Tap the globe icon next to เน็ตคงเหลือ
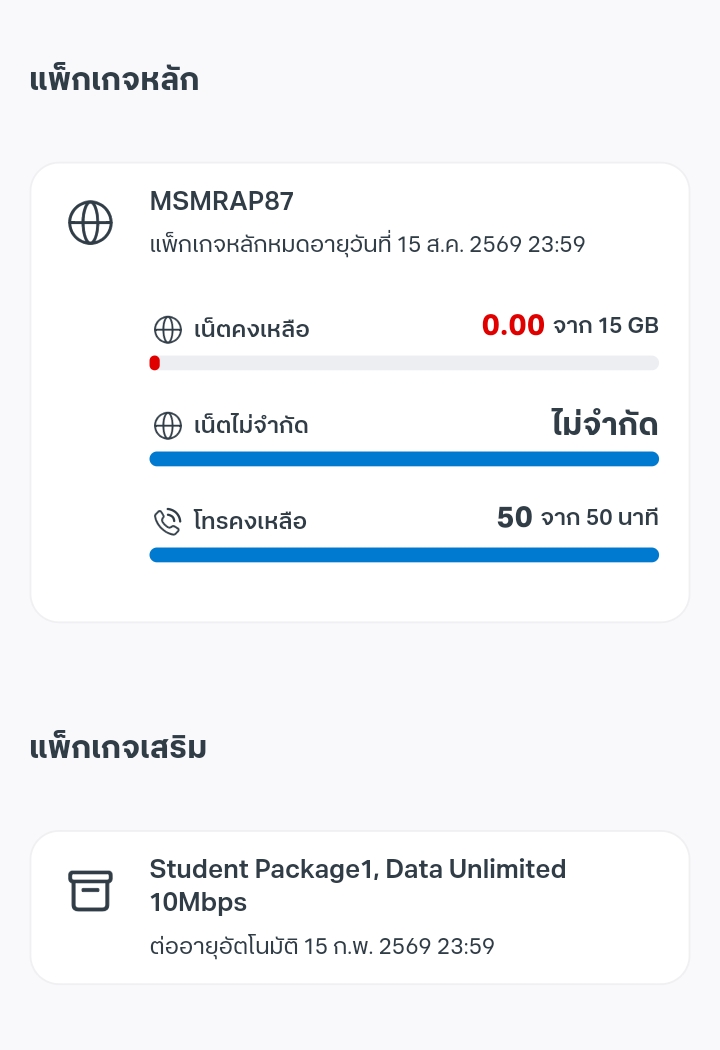The image size is (720, 1050). [167, 329]
